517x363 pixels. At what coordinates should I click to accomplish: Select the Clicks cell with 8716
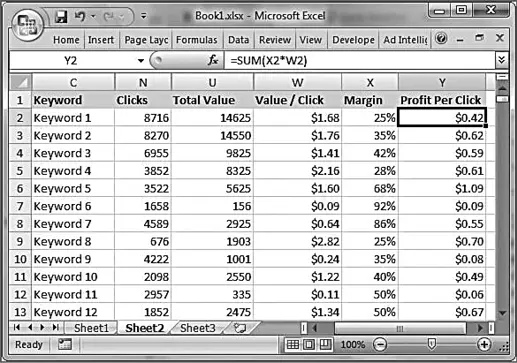point(143,118)
